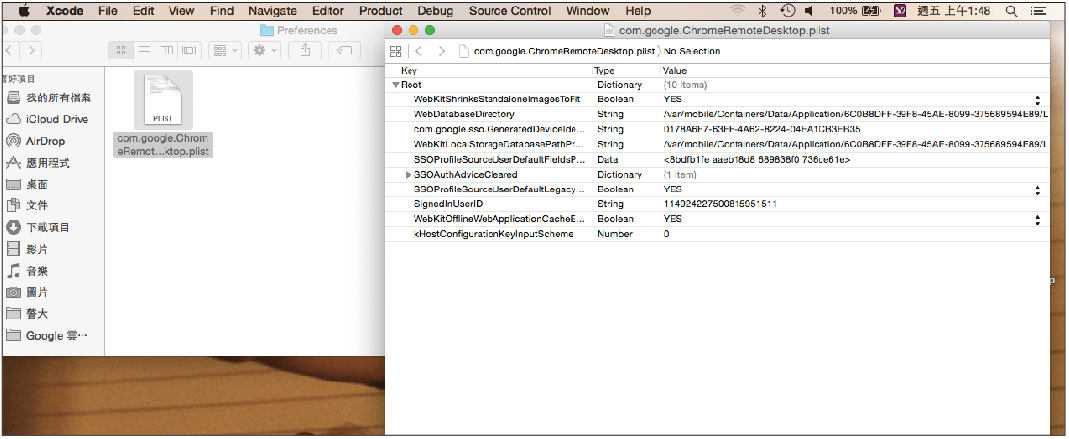1069x439 pixels.
Task: Open the Debug menu
Action: pyautogui.click(x=435, y=11)
